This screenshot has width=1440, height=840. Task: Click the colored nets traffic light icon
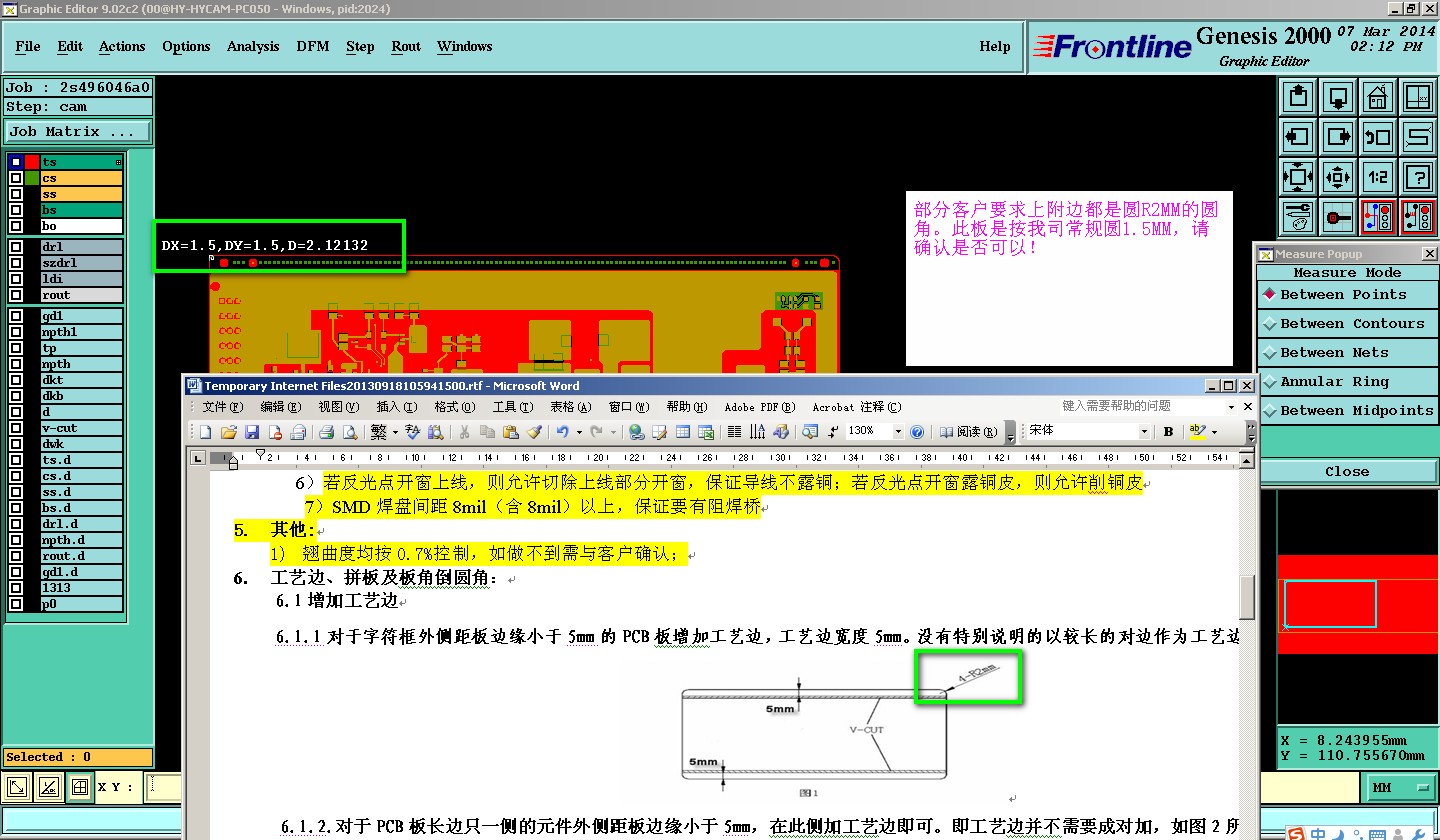pos(1378,216)
